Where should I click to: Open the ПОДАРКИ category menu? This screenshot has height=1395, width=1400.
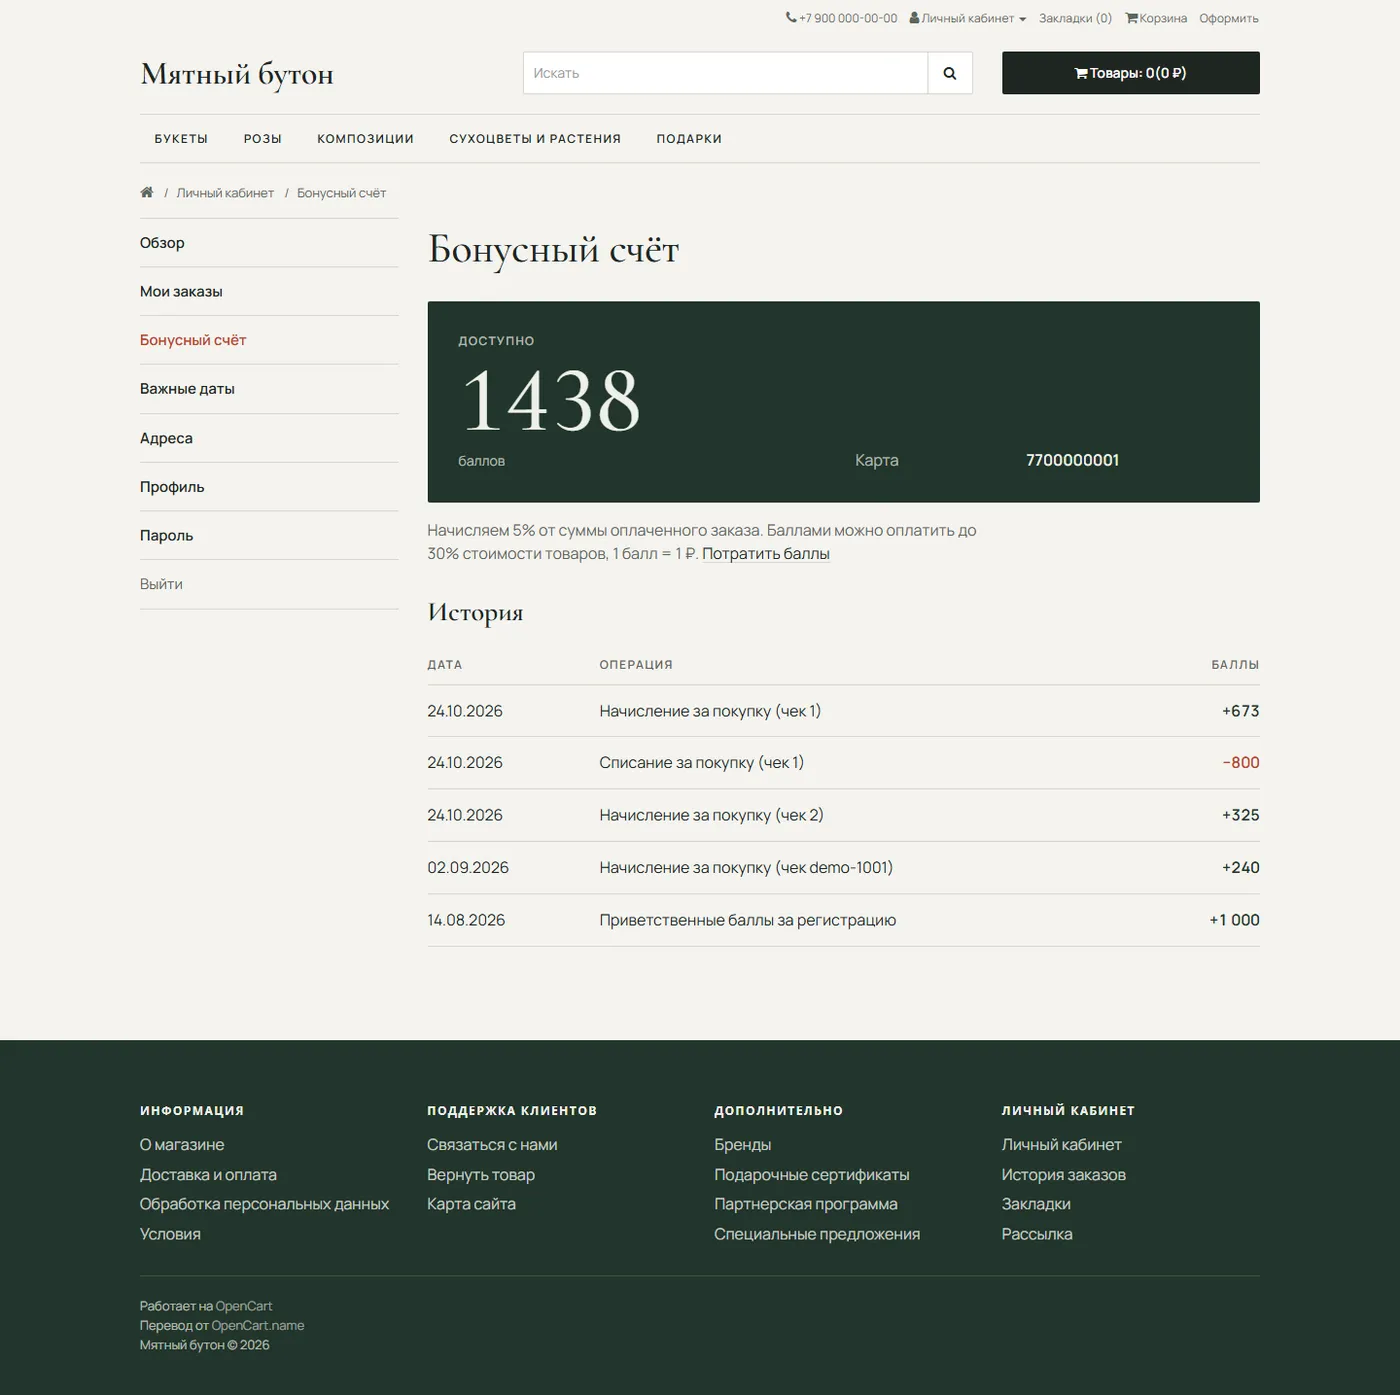tap(689, 139)
